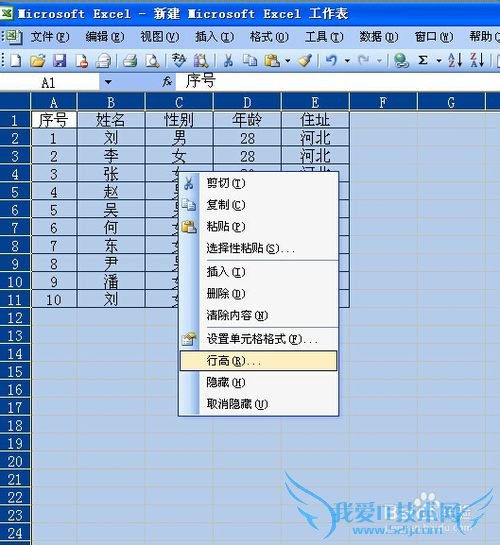Choose 选择性粘贴(S)... in the context menu
Screen dimensions: 500x545
pyautogui.click(x=259, y=248)
